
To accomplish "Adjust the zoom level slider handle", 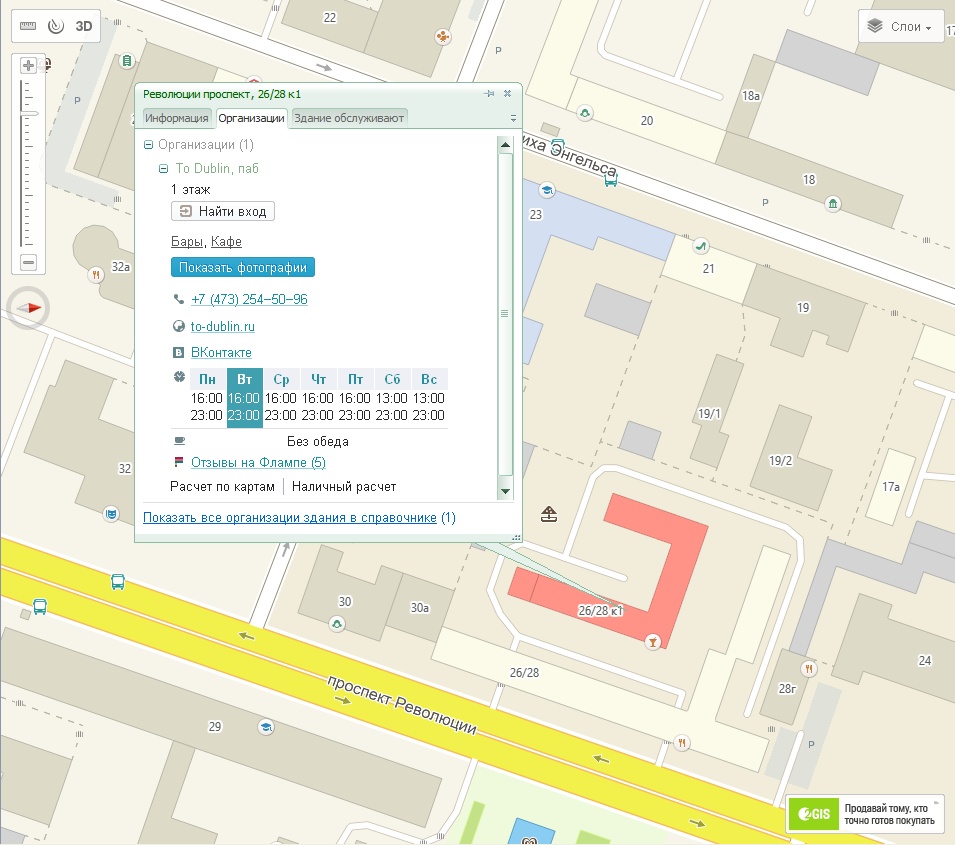I will (28, 113).
